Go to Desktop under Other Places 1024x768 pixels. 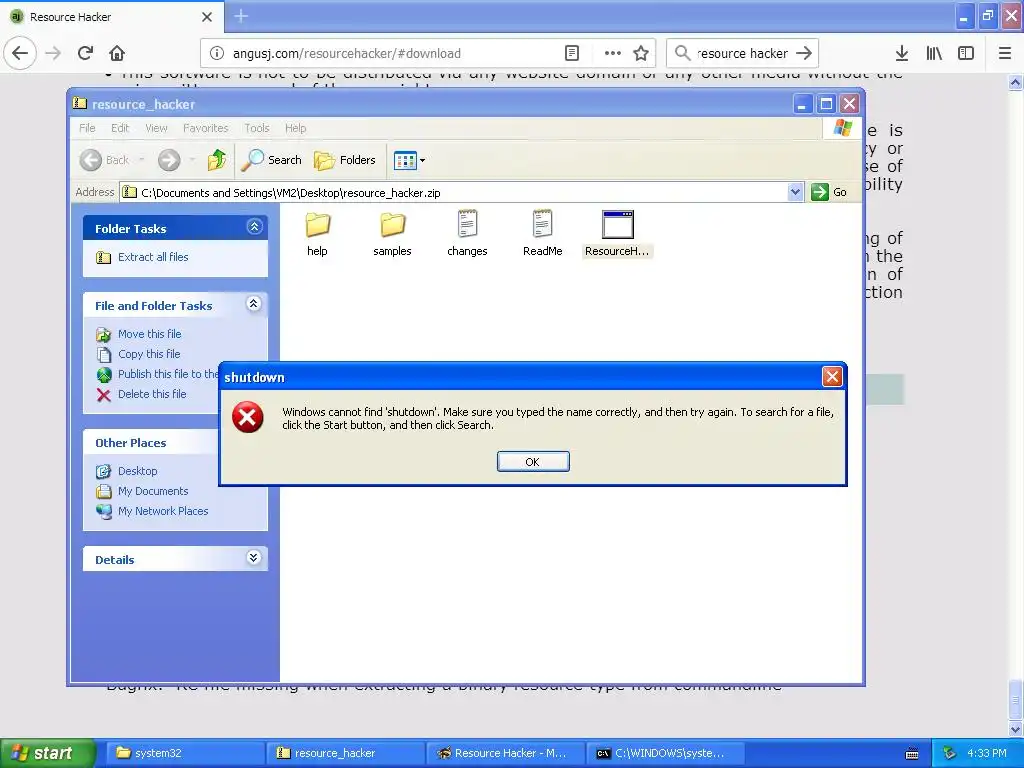(x=137, y=472)
